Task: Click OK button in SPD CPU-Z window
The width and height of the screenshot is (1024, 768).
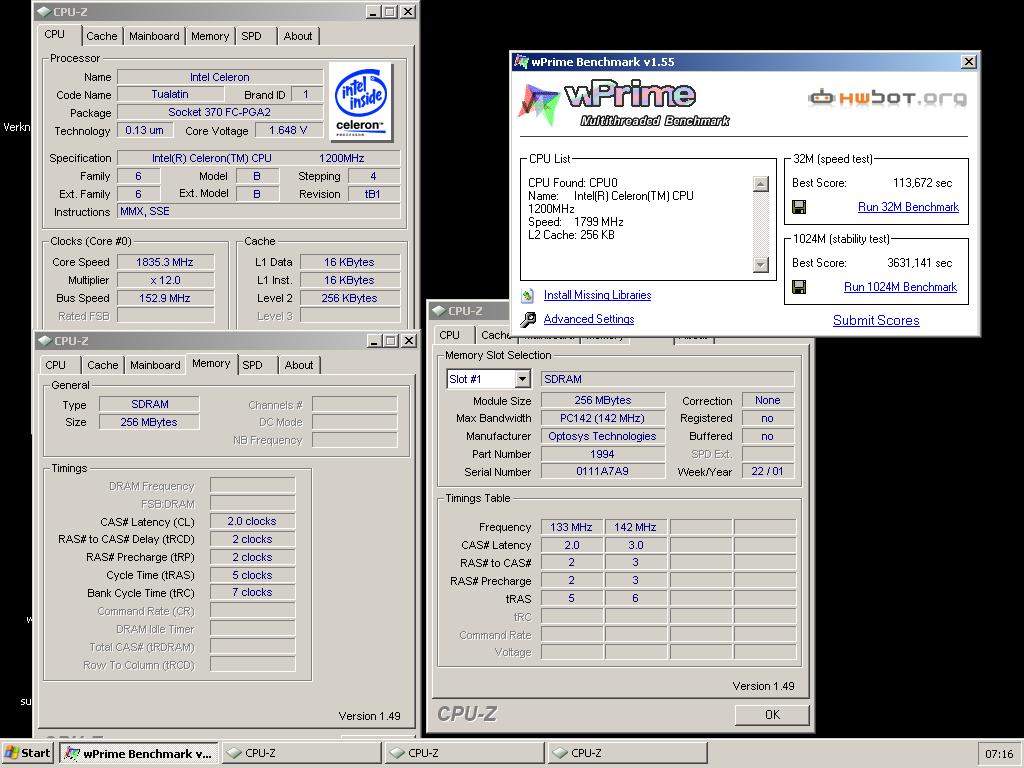Action: [772, 714]
